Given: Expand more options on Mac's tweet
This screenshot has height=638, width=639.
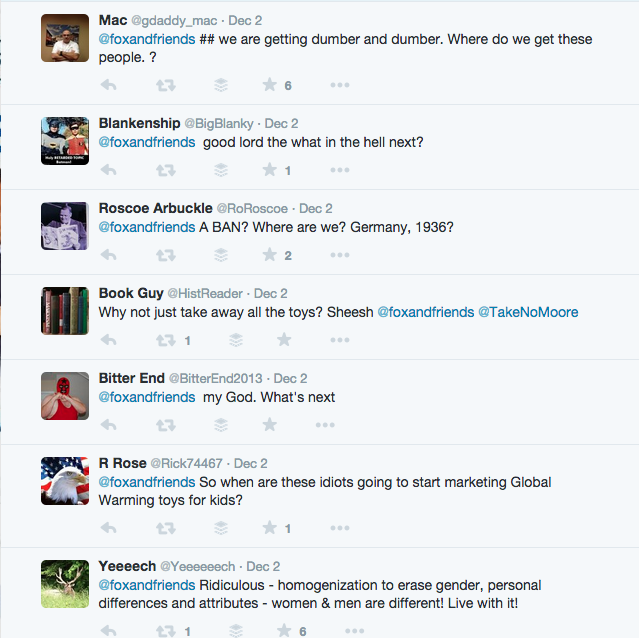Looking at the screenshot, I should 340,85.
